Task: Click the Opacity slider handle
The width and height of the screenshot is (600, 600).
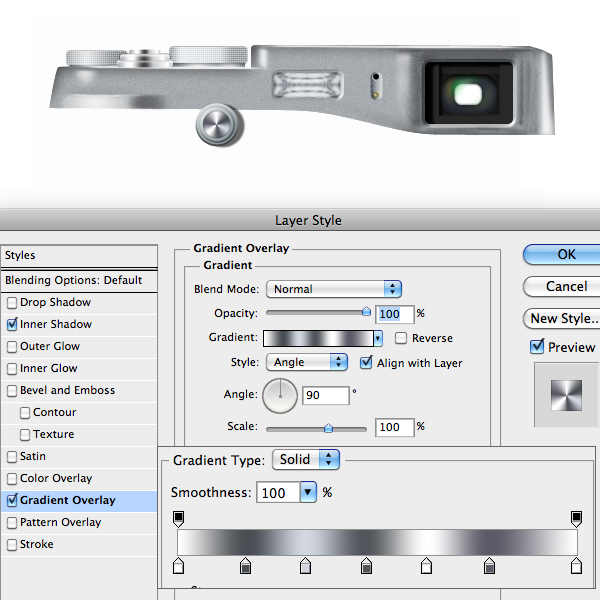Action: (366, 311)
